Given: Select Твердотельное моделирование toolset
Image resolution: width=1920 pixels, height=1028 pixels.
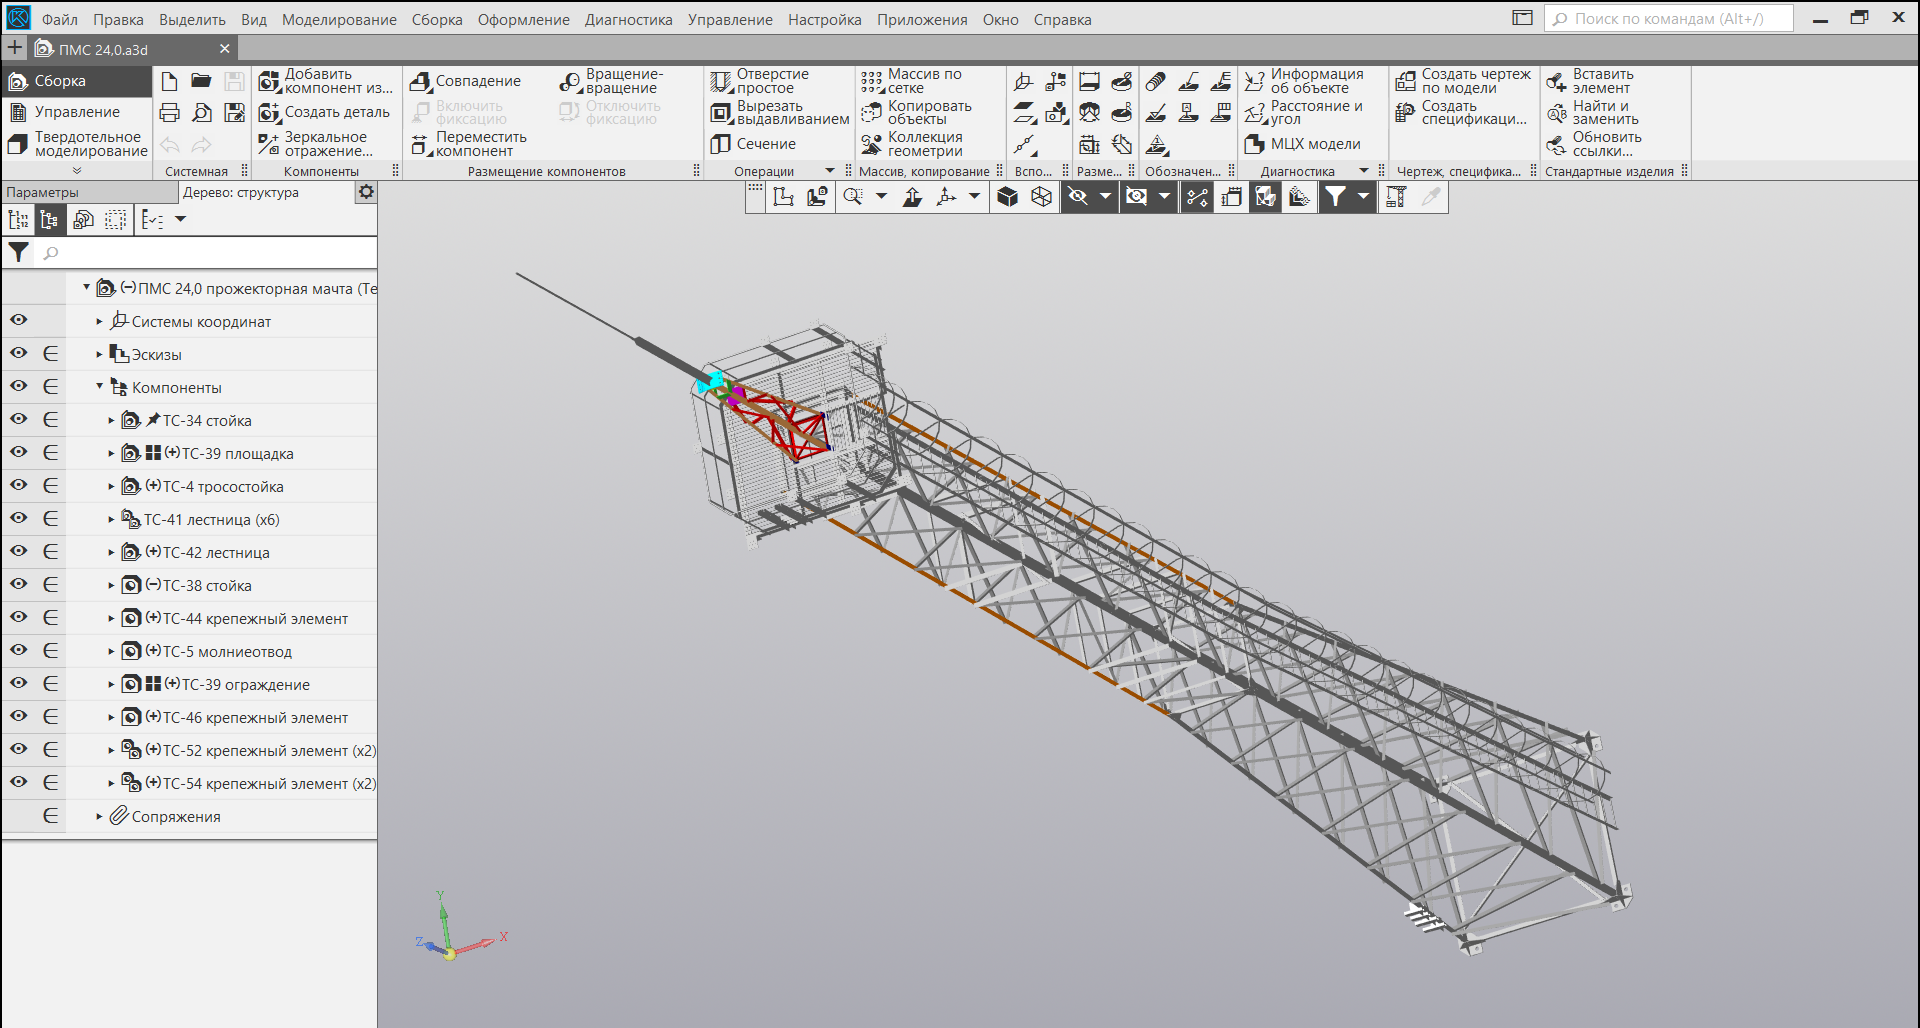Looking at the screenshot, I should [76, 144].
